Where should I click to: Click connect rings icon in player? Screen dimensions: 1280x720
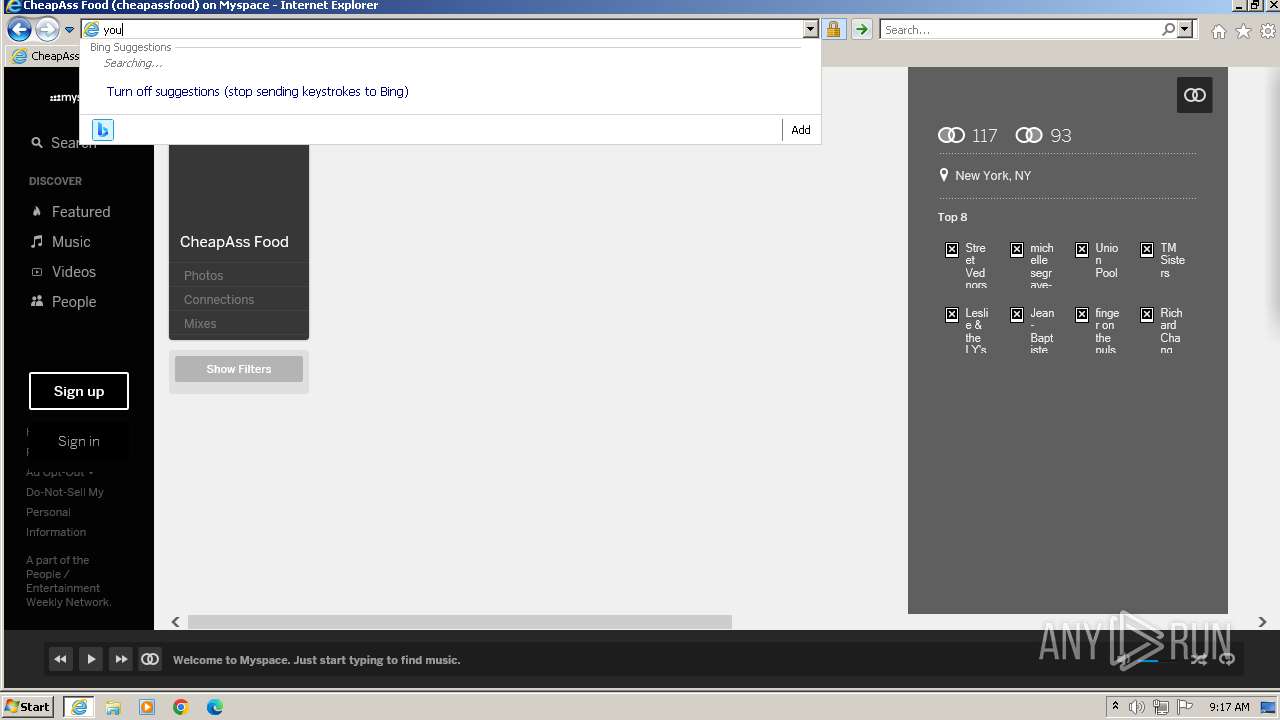pyautogui.click(x=150, y=659)
